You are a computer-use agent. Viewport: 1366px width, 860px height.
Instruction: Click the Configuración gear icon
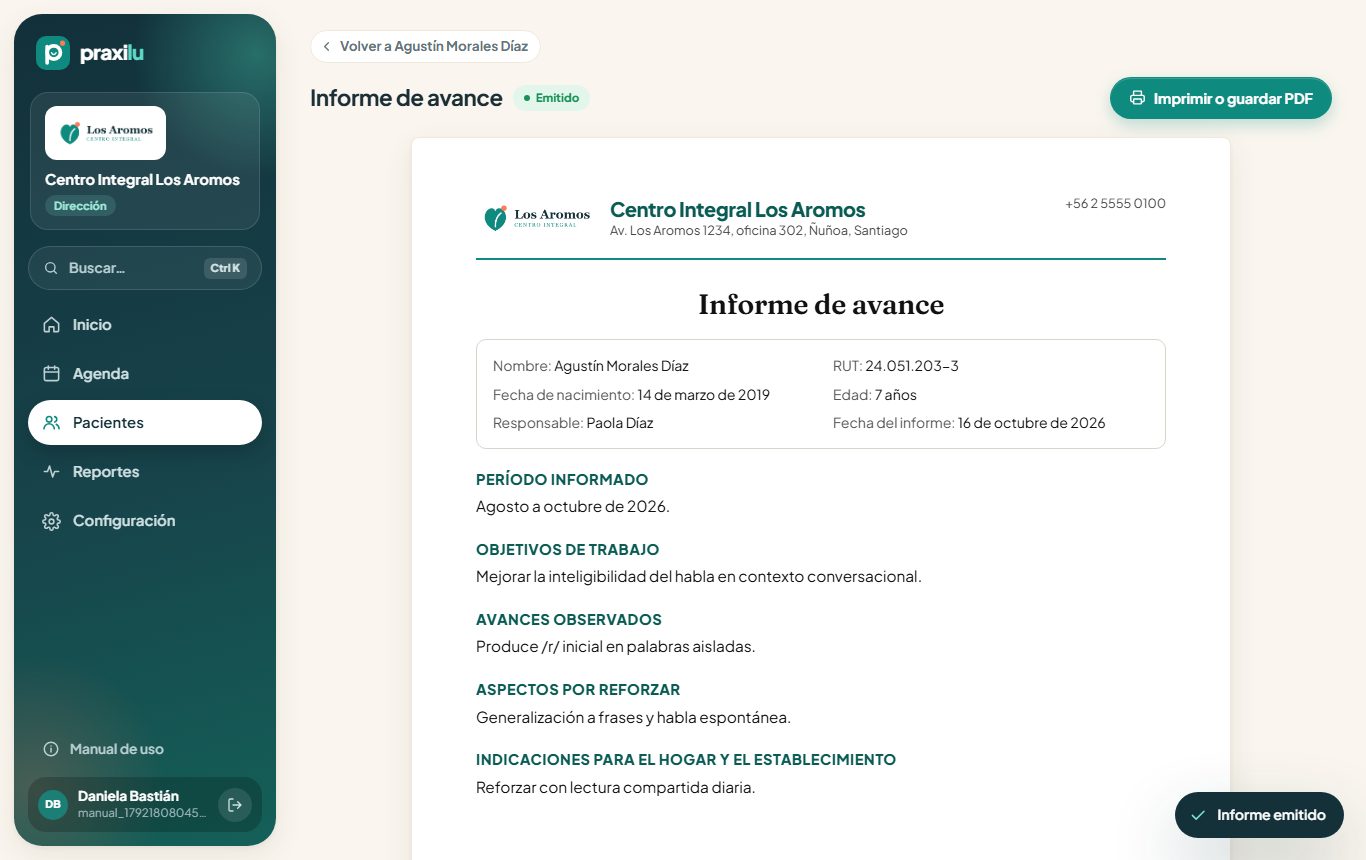[x=51, y=521]
